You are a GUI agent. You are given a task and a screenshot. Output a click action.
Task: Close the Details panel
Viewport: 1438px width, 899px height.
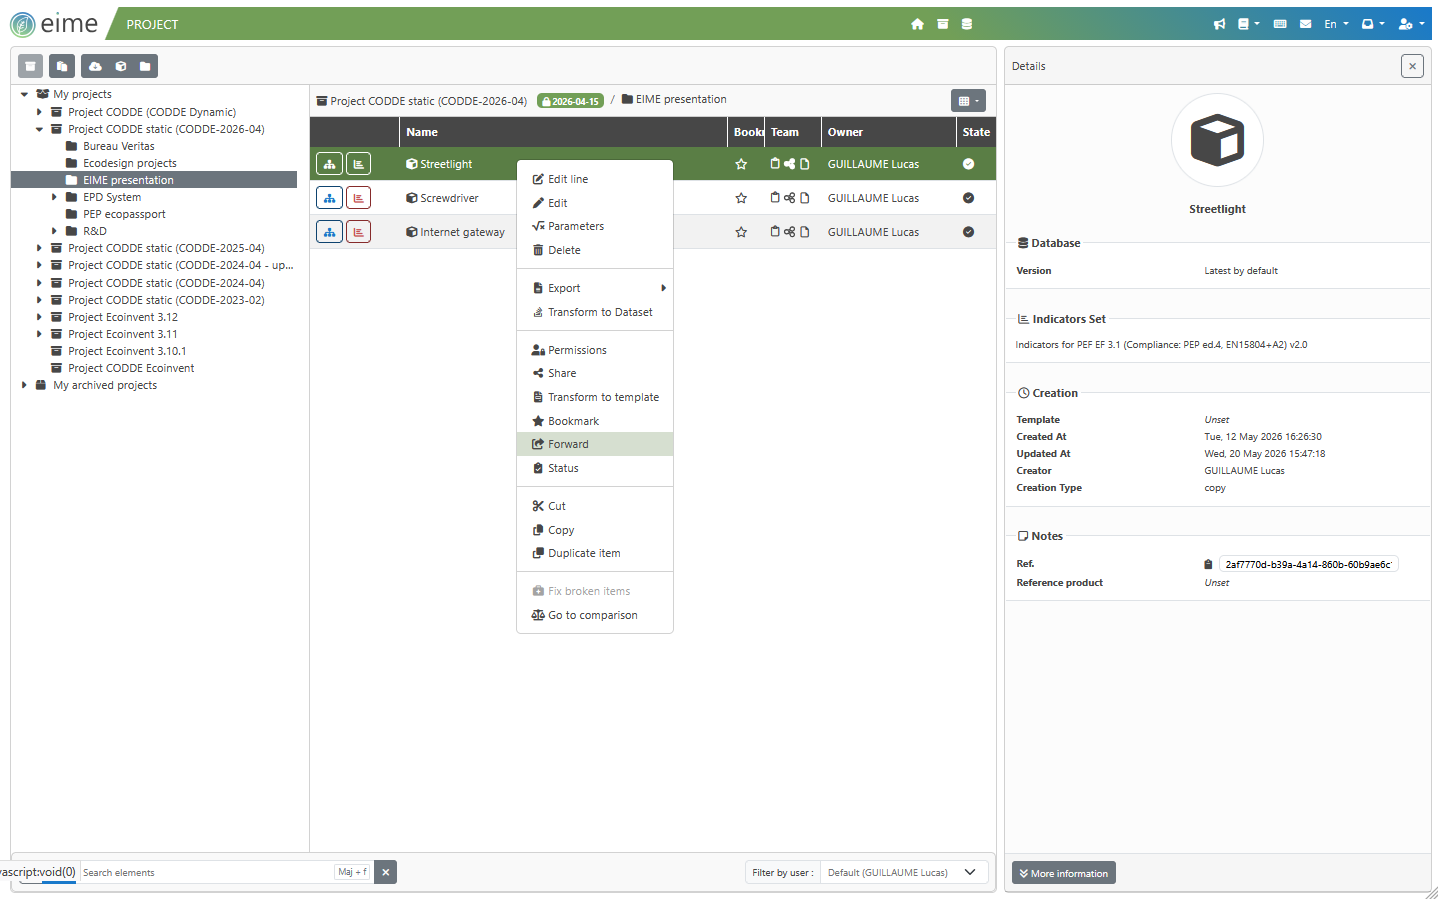point(1412,66)
